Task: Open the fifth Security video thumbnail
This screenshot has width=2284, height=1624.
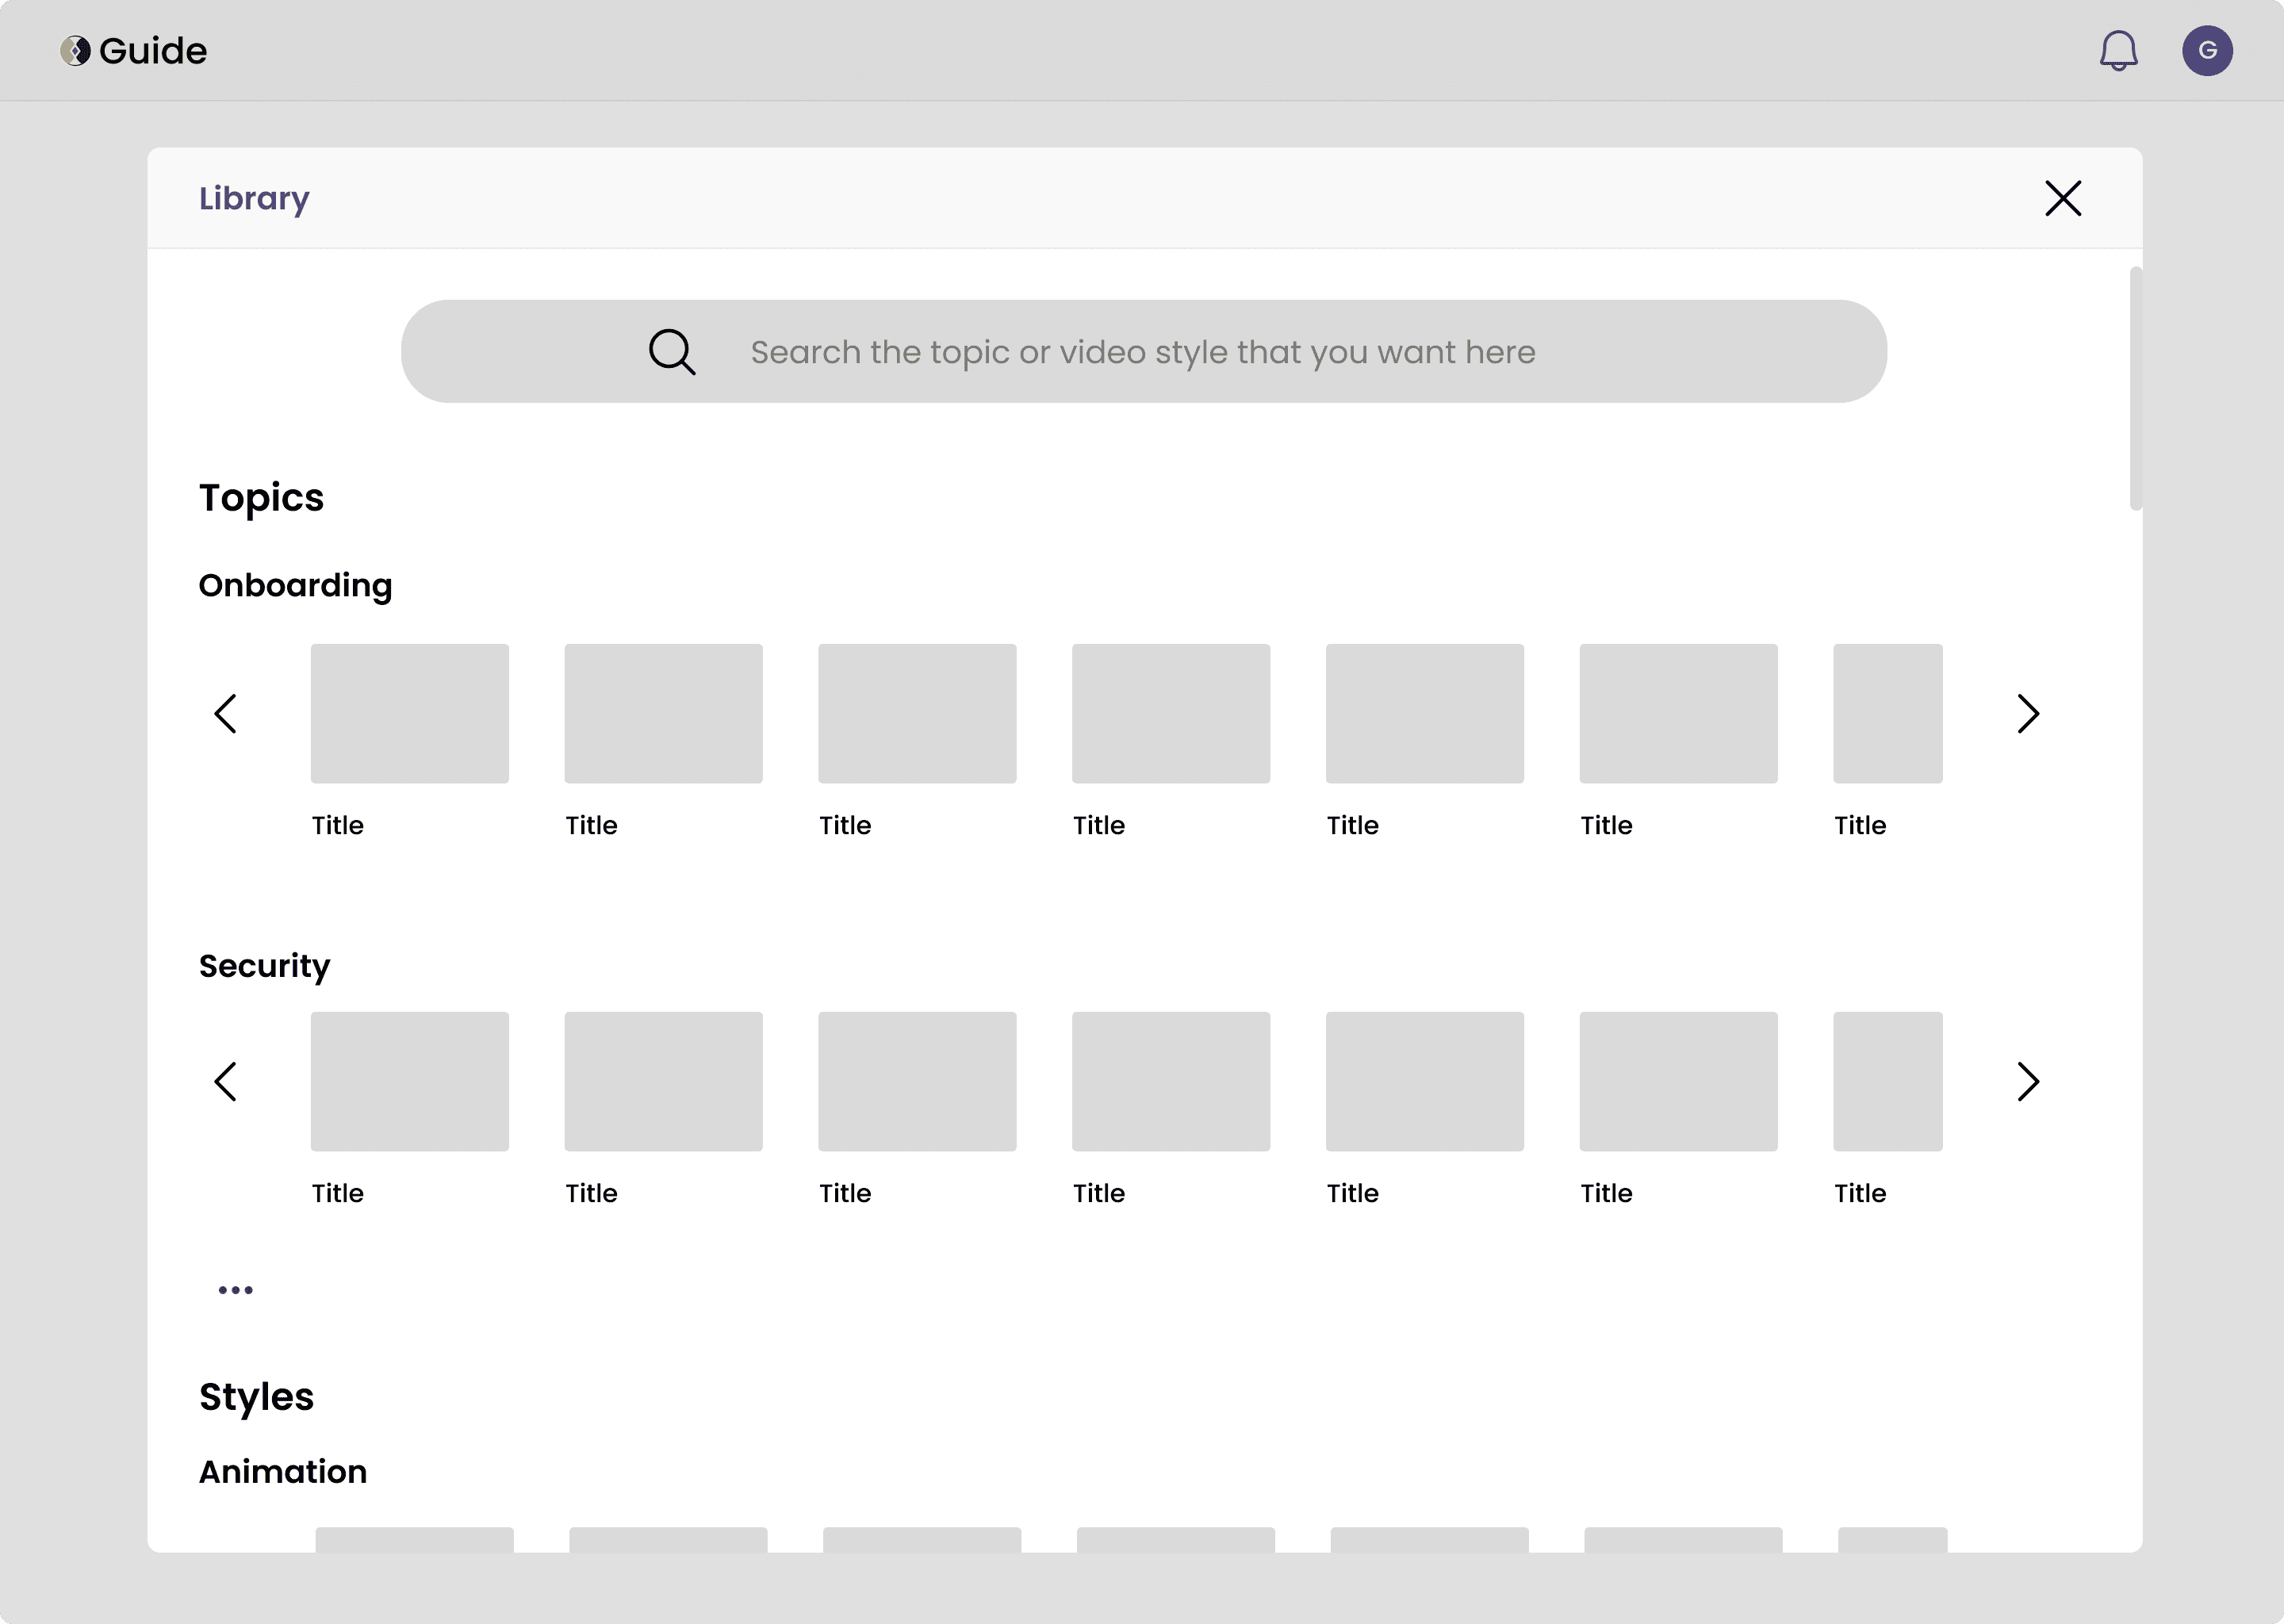Action: pos(1425,1082)
